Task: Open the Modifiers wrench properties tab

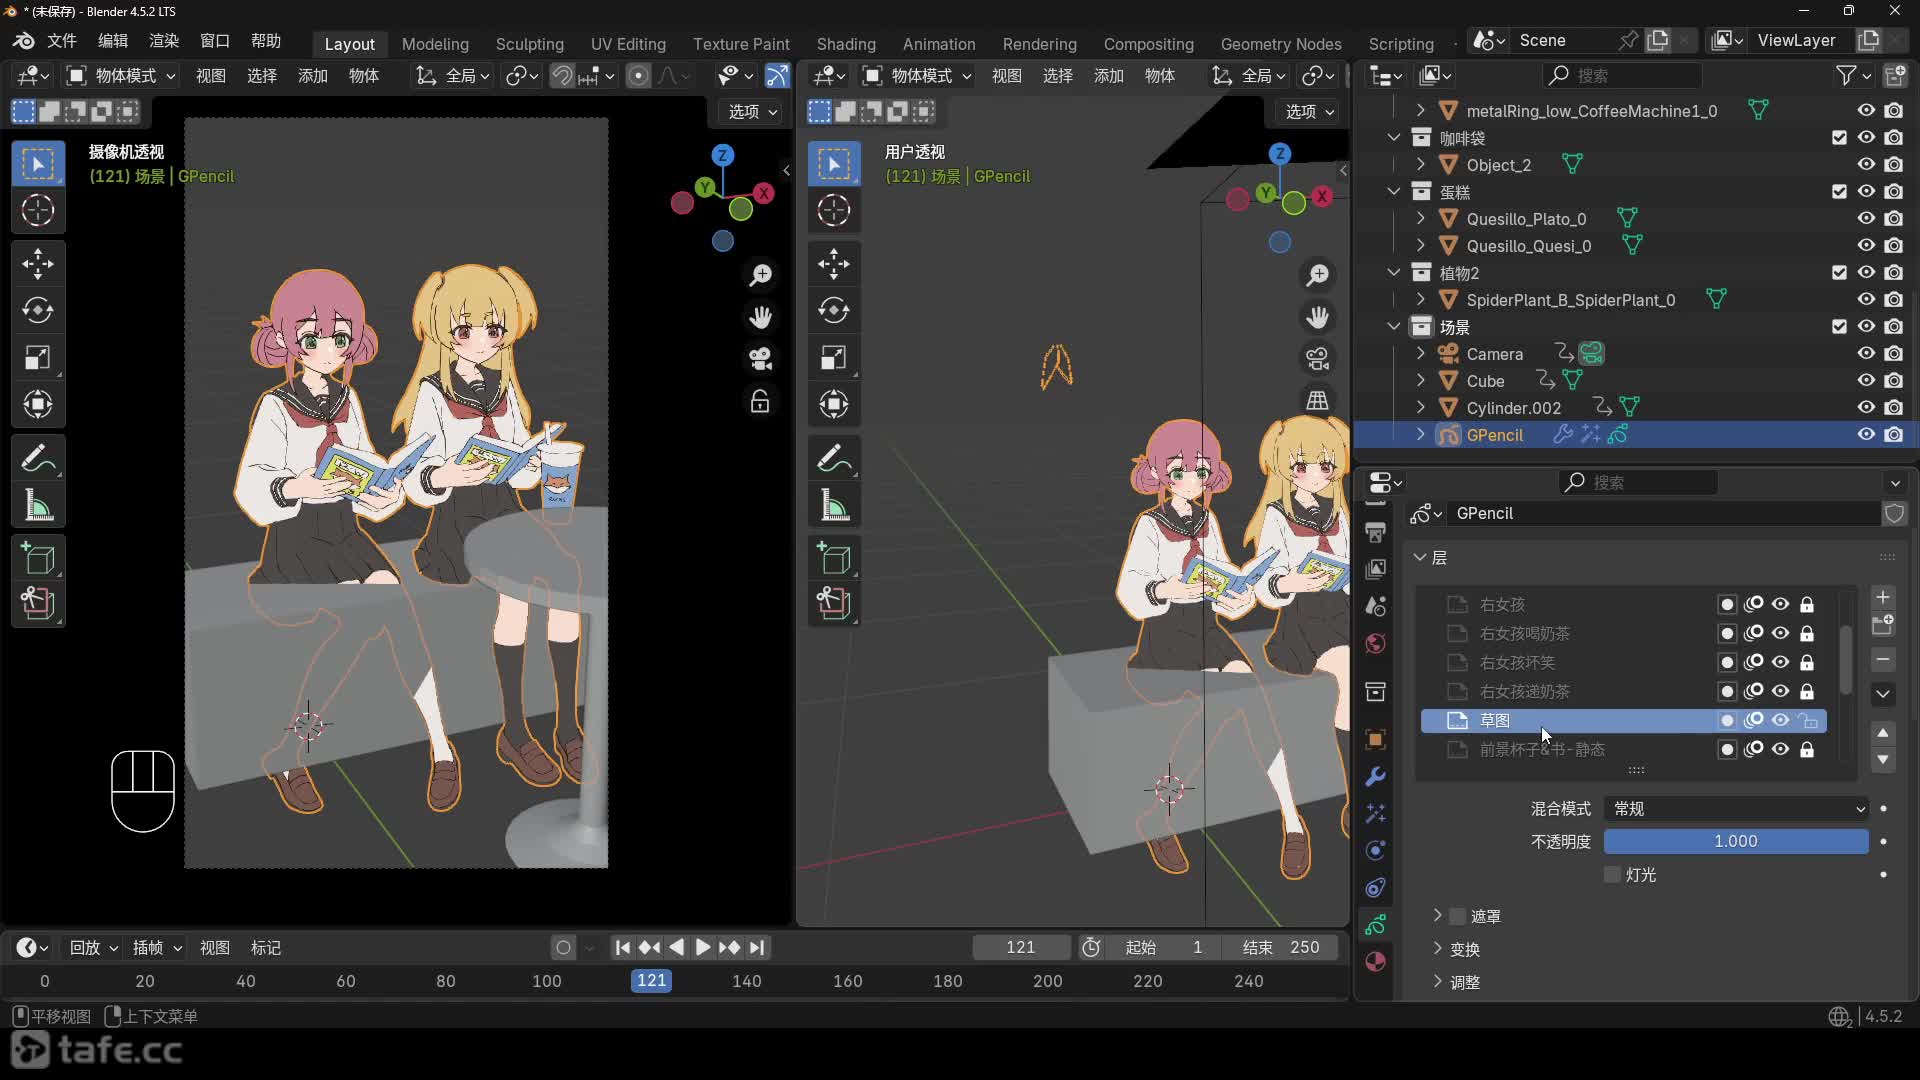Action: point(1376,777)
